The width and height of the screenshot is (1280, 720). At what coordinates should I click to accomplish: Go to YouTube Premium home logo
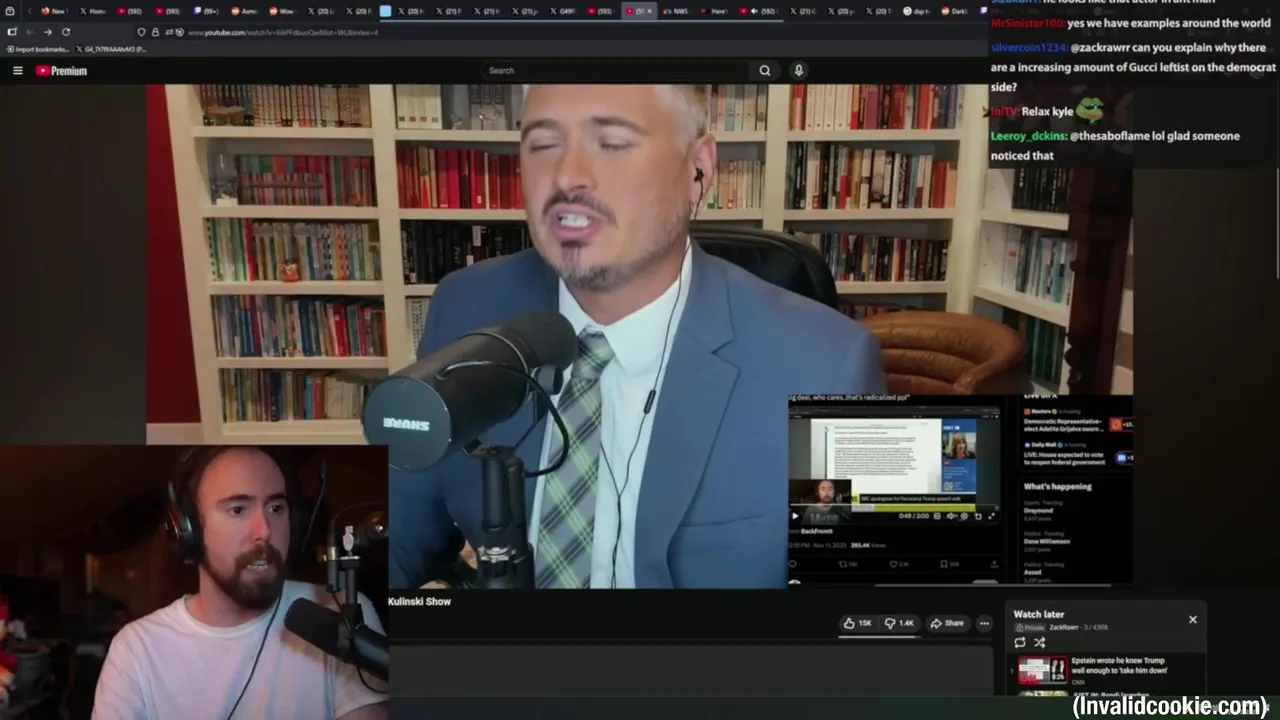tap(61, 70)
